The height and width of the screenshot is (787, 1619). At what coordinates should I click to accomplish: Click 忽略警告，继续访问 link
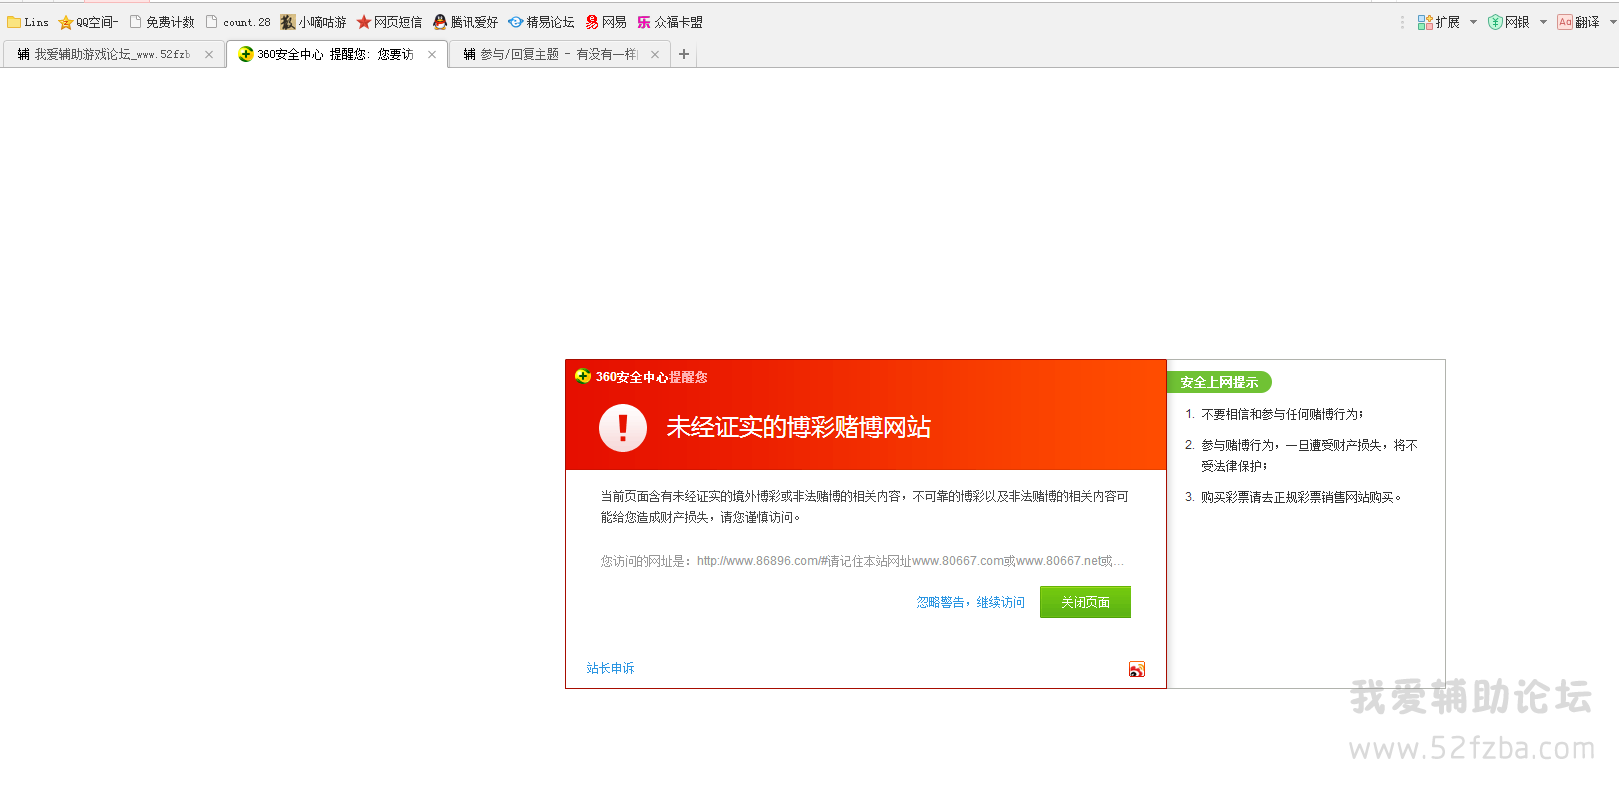click(971, 602)
